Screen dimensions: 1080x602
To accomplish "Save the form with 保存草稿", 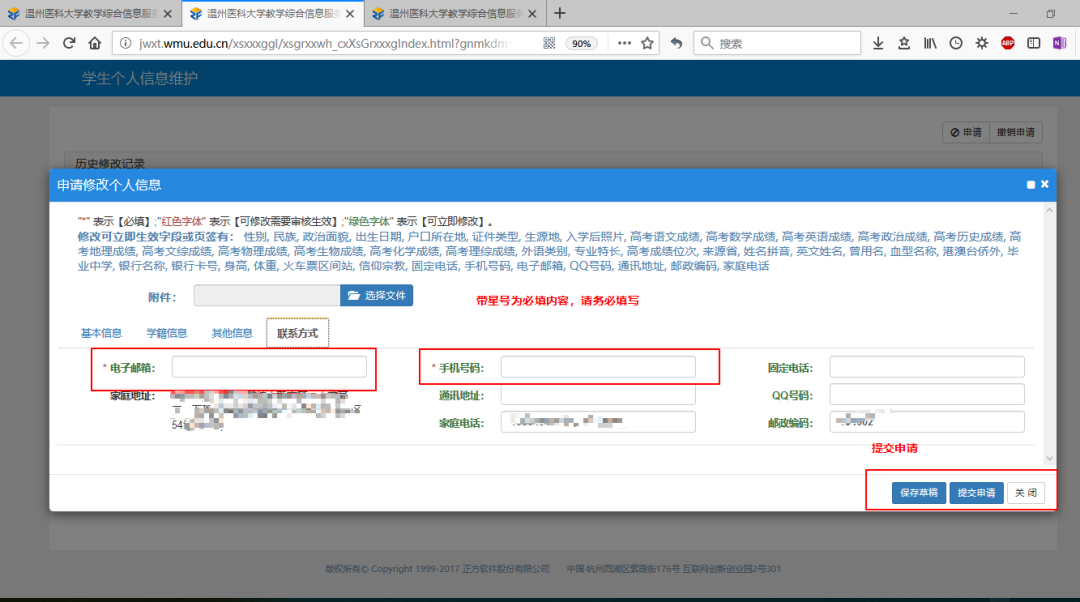I will (x=918, y=493).
